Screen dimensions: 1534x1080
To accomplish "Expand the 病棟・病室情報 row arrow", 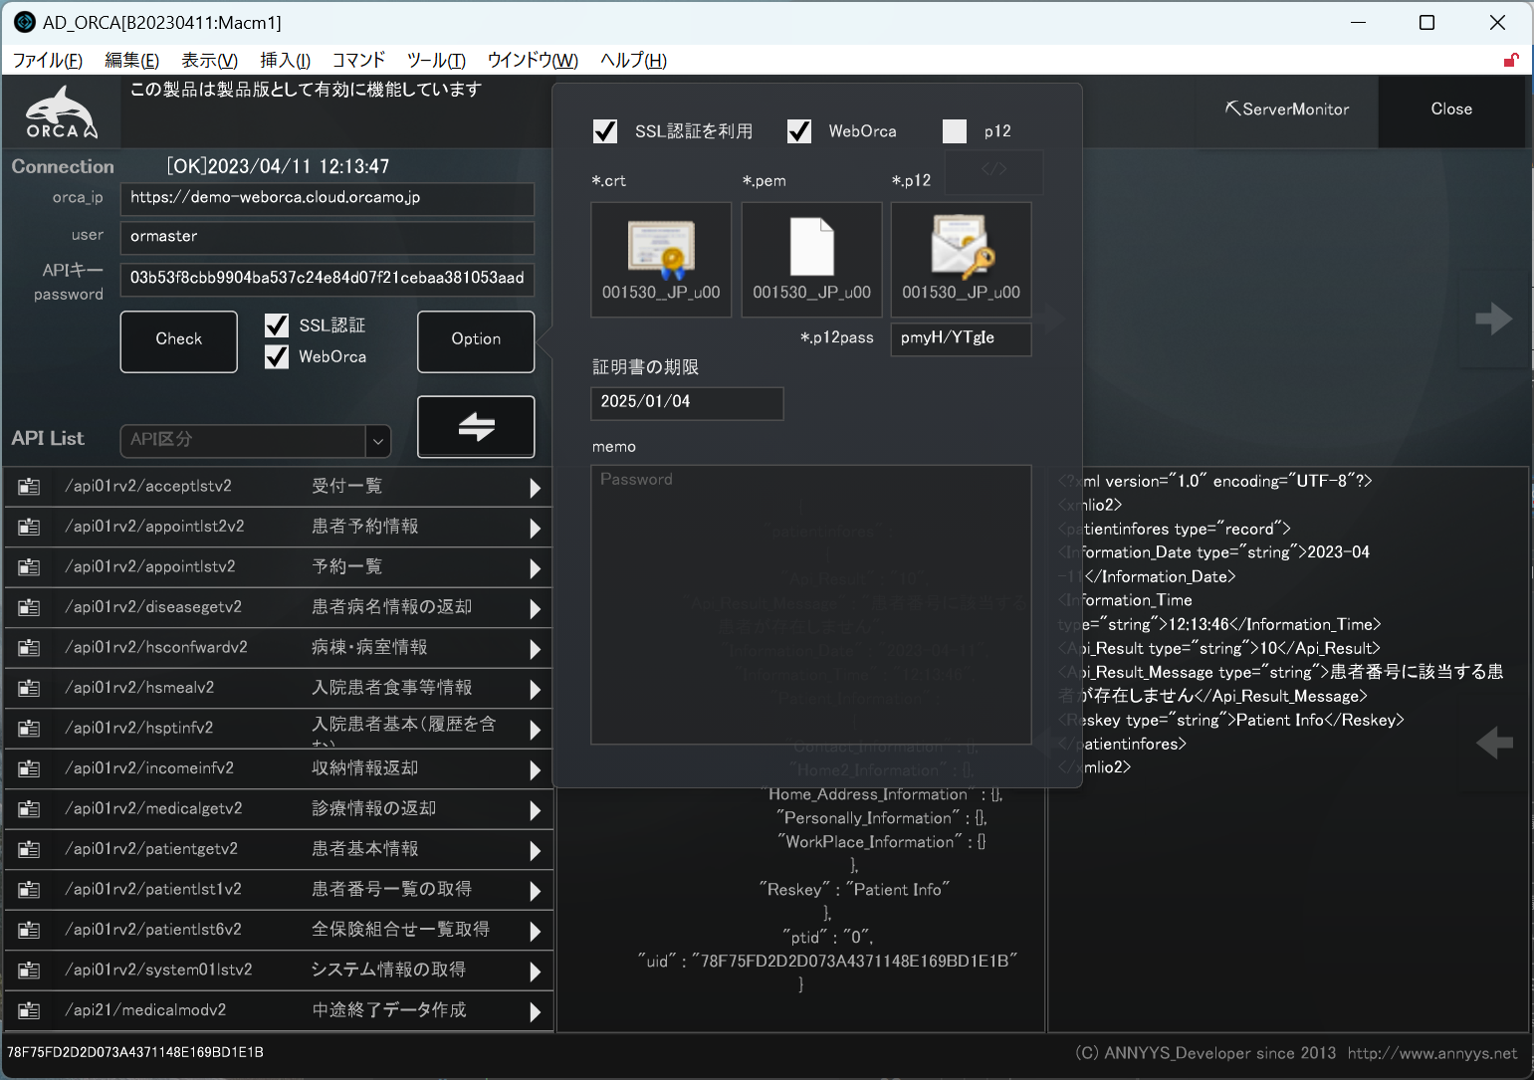I will point(535,649).
